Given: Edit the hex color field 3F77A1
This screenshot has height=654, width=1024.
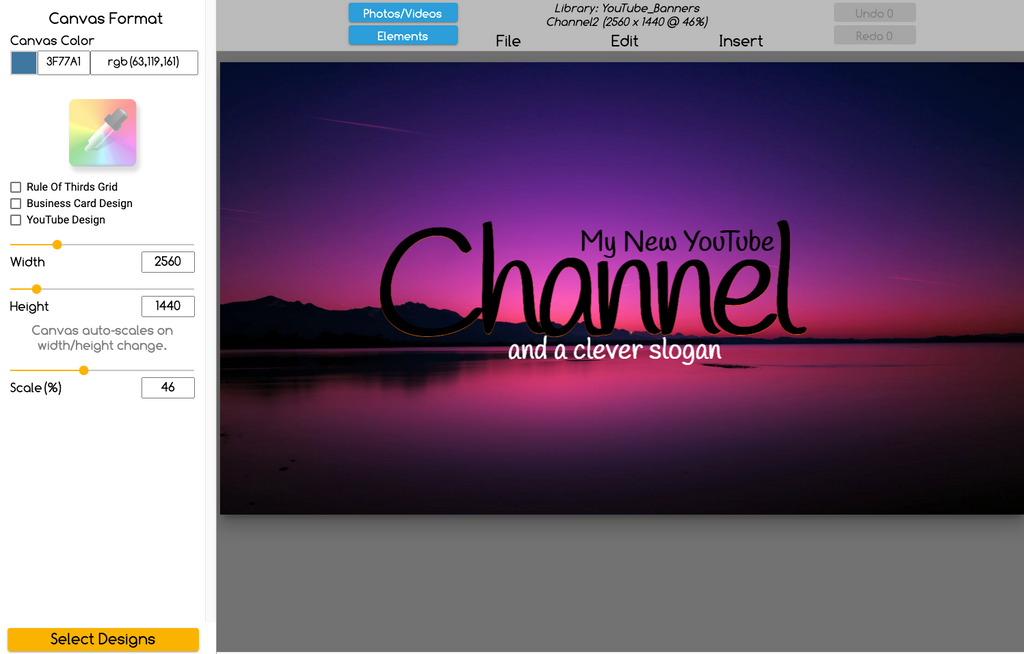Looking at the screenshot, I should (x=63, y=63).
